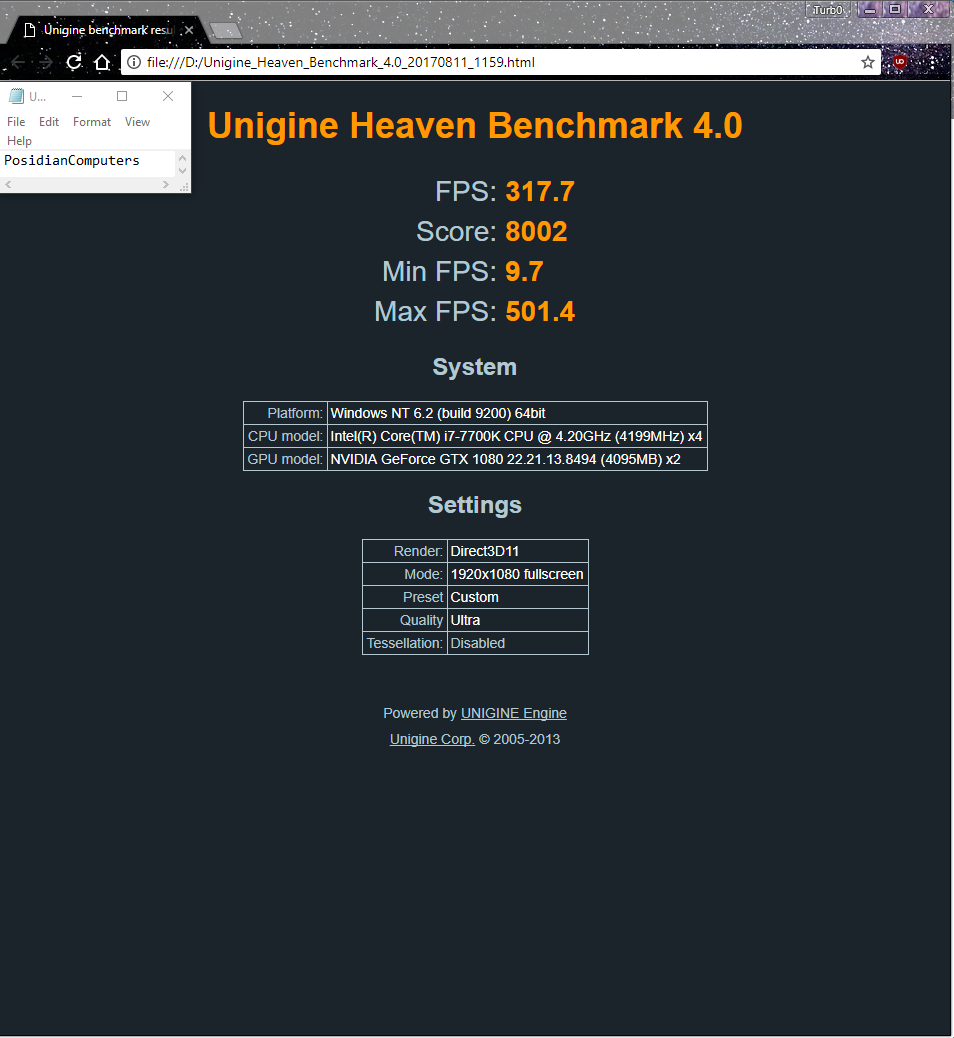This screenshot has width=954, height=1038.
Task: Click the Tessellation Disabled cell
Action: pos(518,643)
